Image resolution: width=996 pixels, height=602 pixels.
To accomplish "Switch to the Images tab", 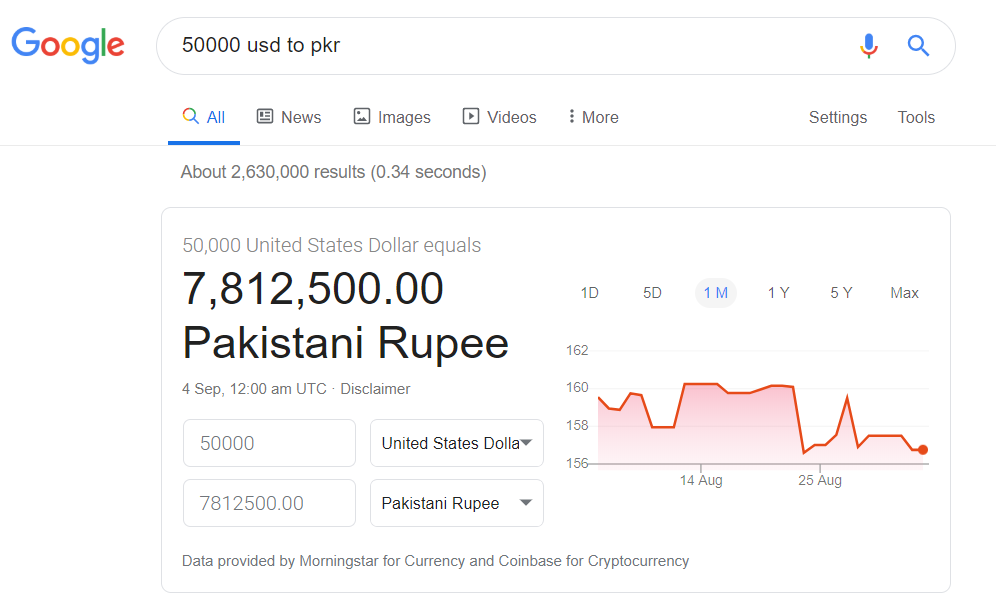I will coord(392,117).
